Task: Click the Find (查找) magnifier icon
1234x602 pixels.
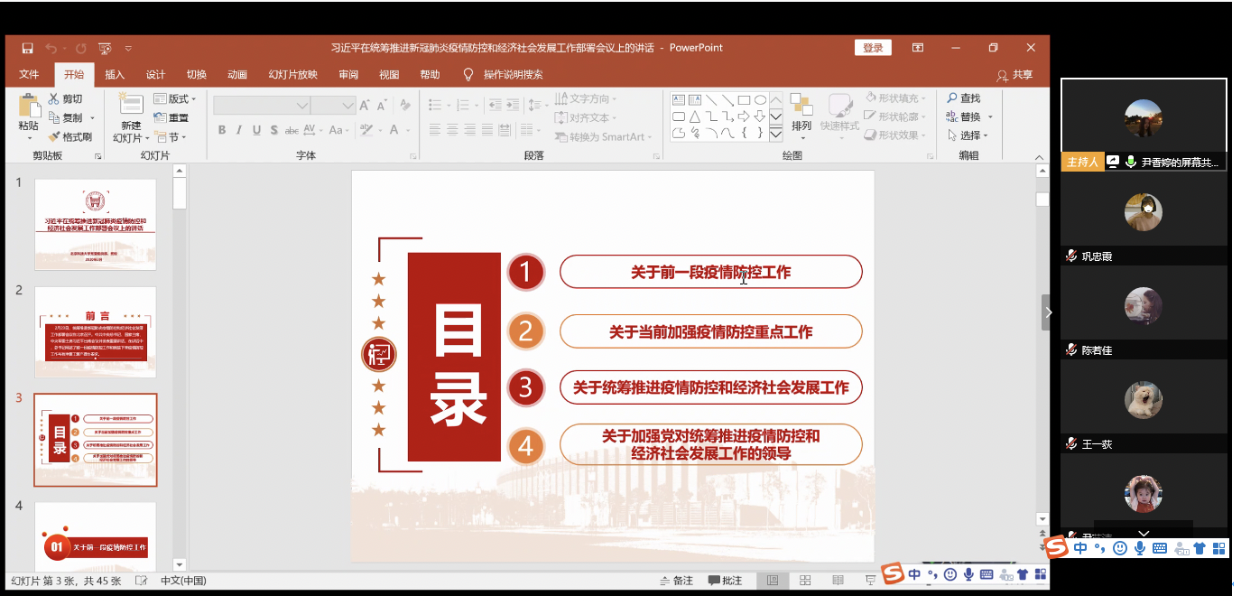Action: (952, 99)
